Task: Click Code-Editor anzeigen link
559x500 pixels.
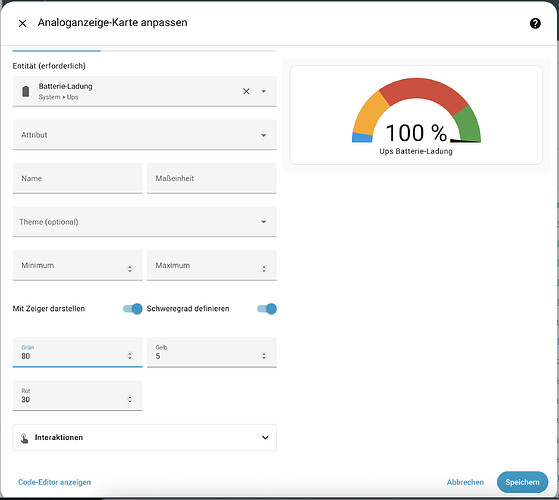Action: click(x=55, y=482)
